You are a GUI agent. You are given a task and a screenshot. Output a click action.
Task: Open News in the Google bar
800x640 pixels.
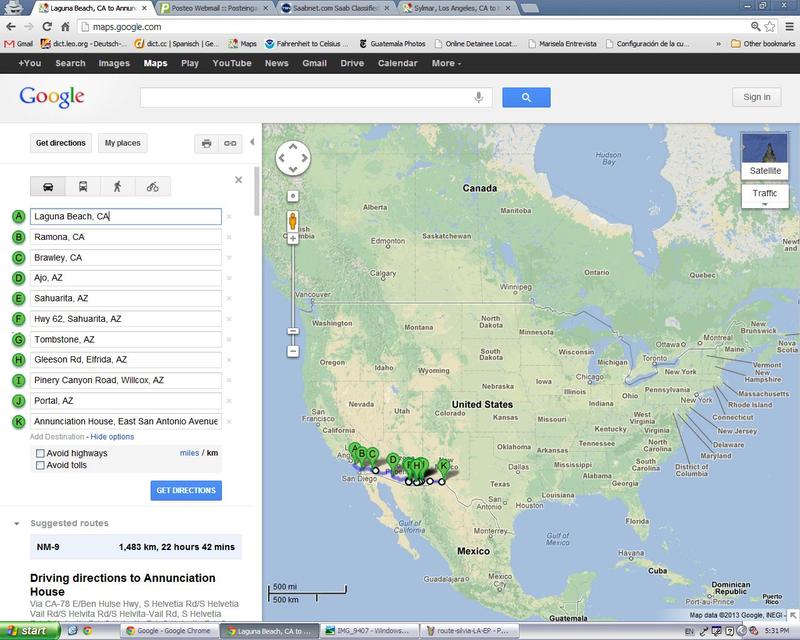click(x=277, y=63)
